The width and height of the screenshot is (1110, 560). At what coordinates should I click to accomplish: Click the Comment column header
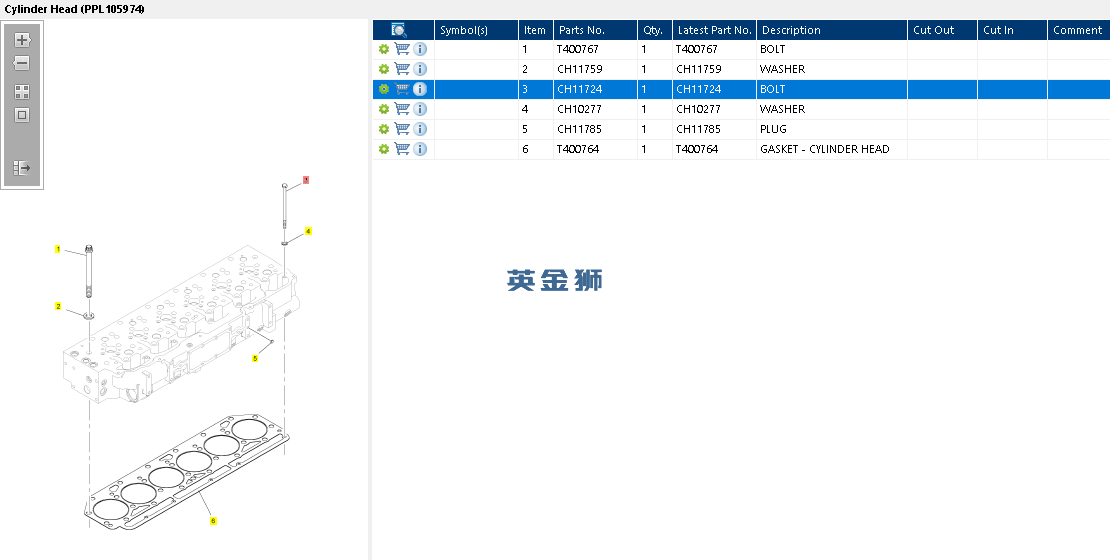[1078, 30]
